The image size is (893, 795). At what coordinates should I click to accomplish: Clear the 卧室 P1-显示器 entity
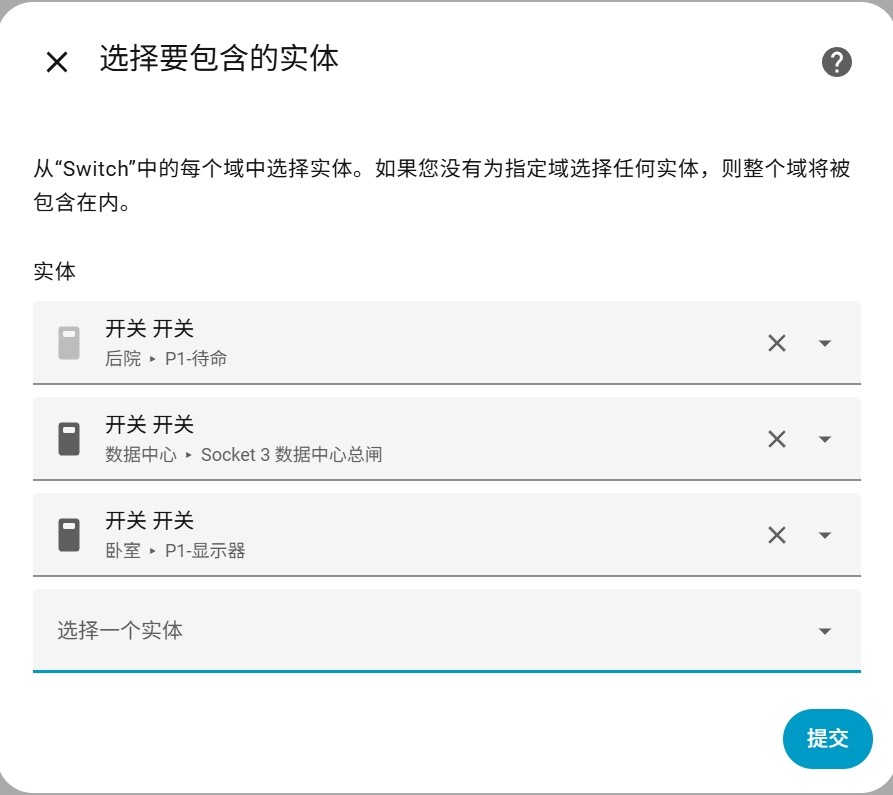tap(776, 535)
